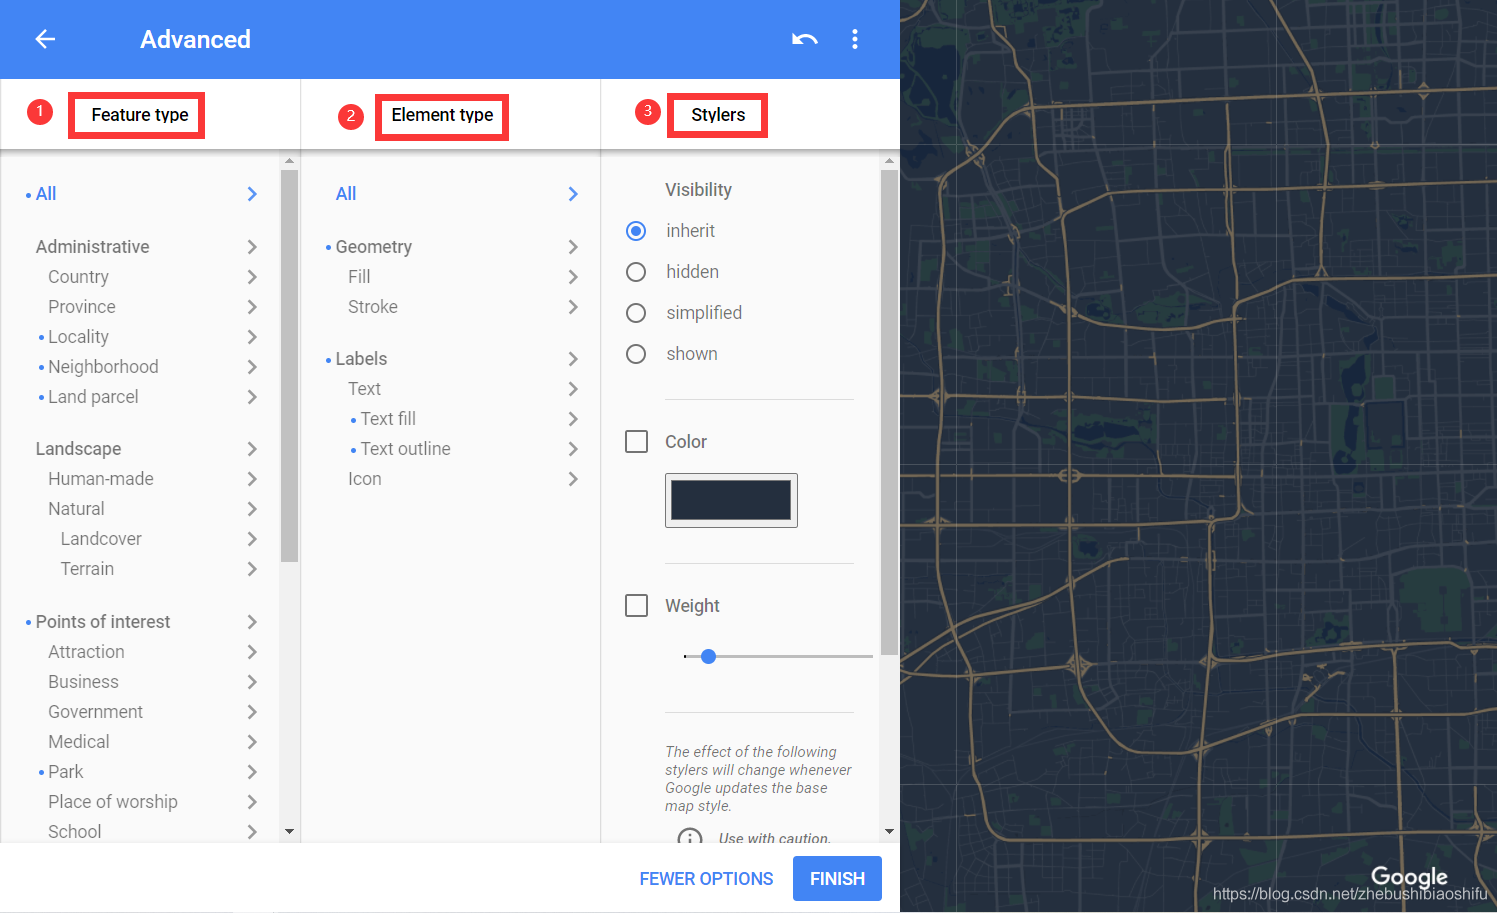This screenshot has height=913, width=1497.
Task: Click the feature list scrollbar thumb
Action: click(x=290, y=365)
